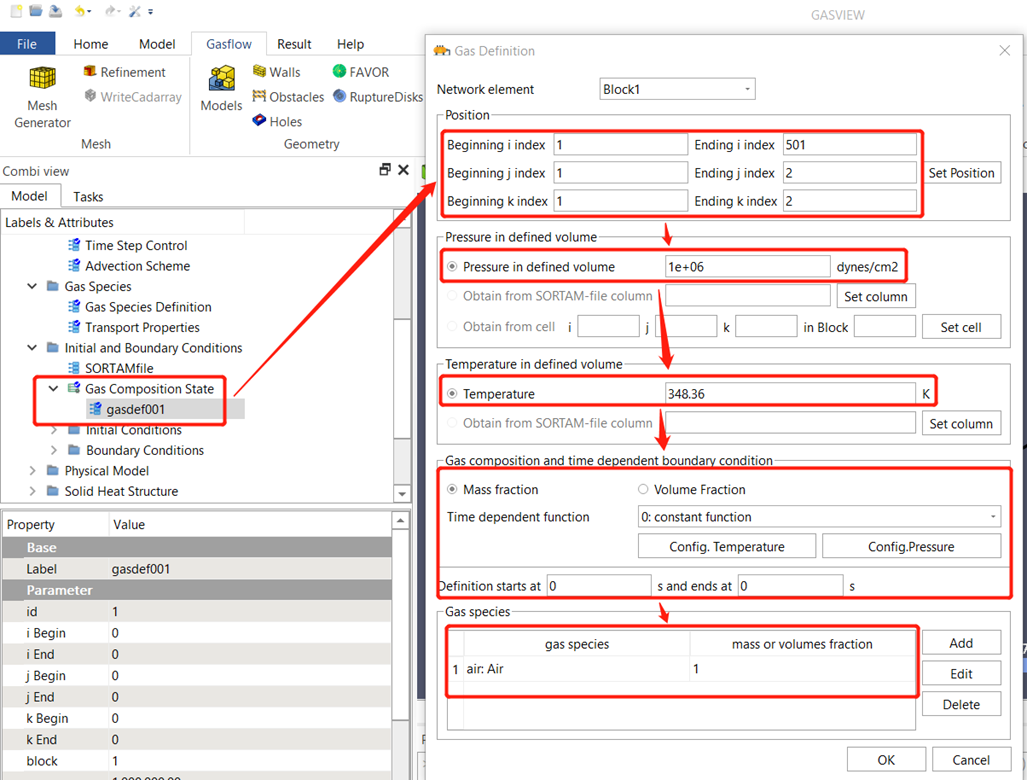Click the save icon in quick access bar

pyautogui.click(x=56, y=11)
